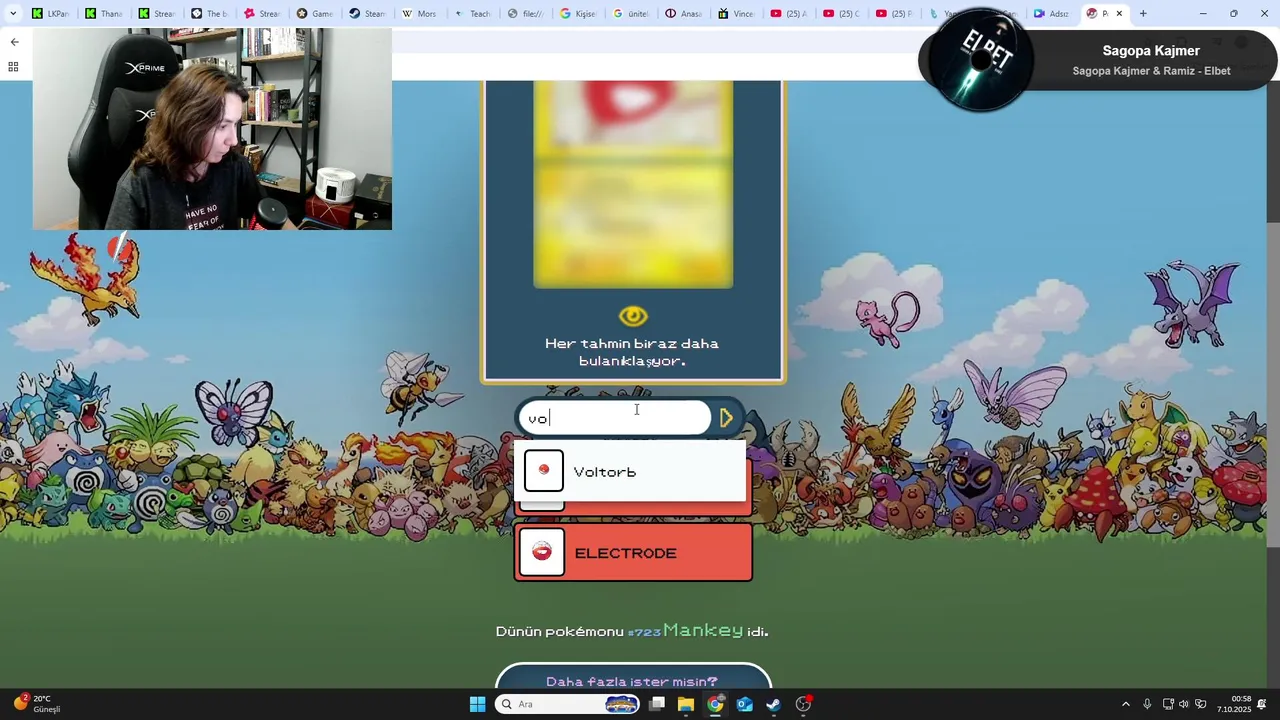Switch to the ünitel Google tab

(631, 14)
